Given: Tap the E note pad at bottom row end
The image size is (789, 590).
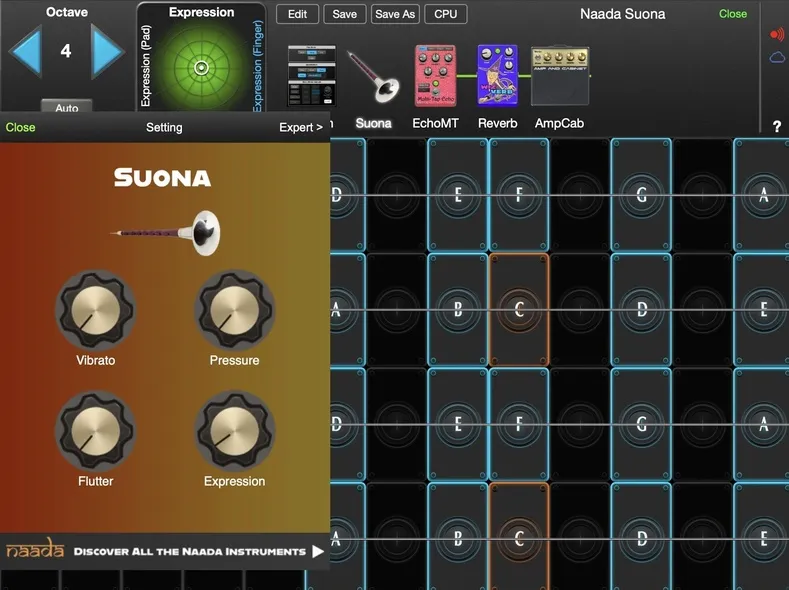Looking at the screenshot, I should tap(763, 537).
